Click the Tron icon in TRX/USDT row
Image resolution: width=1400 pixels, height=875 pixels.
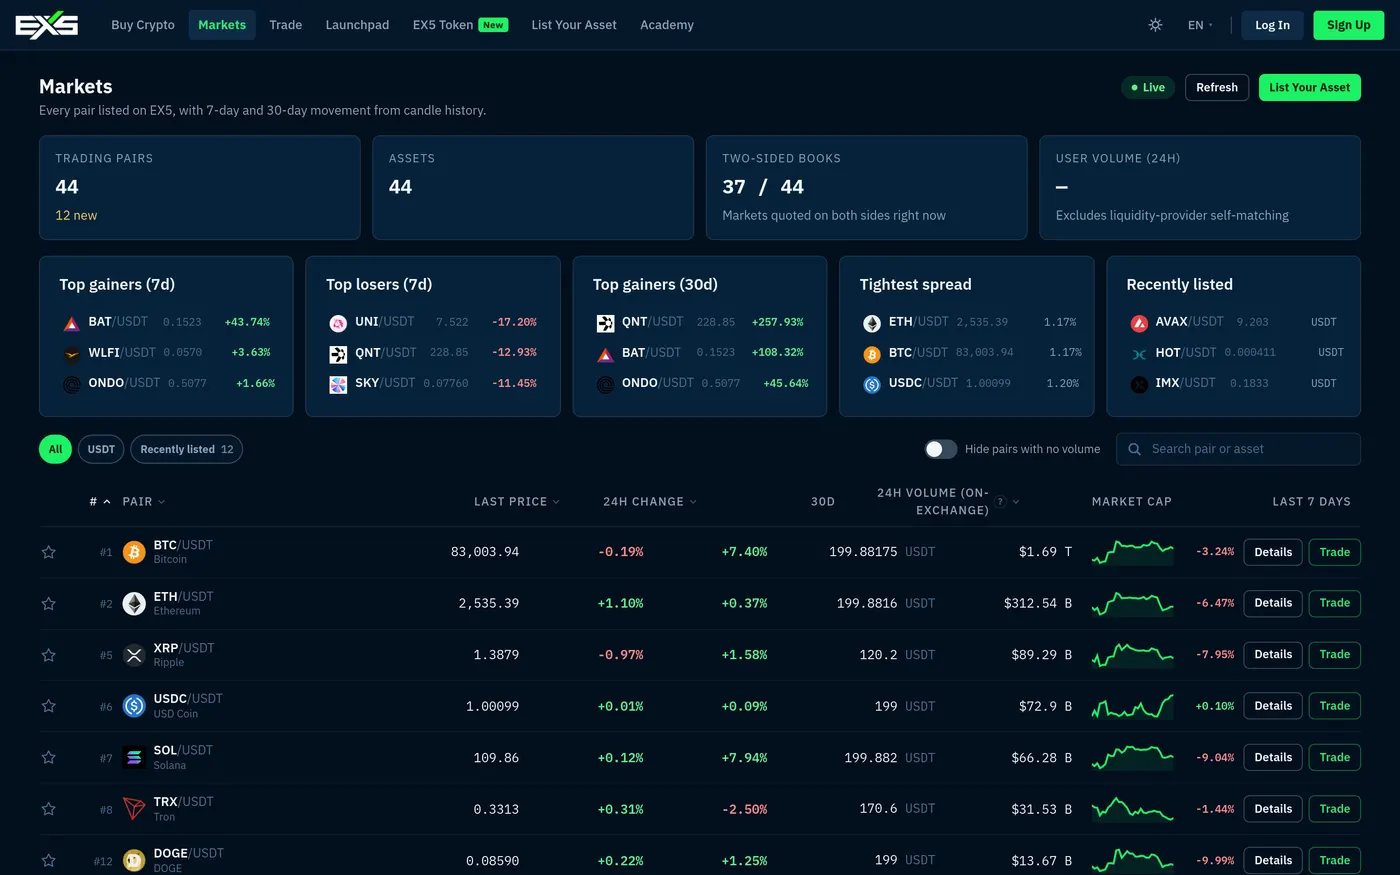click(x=134, y=809)
